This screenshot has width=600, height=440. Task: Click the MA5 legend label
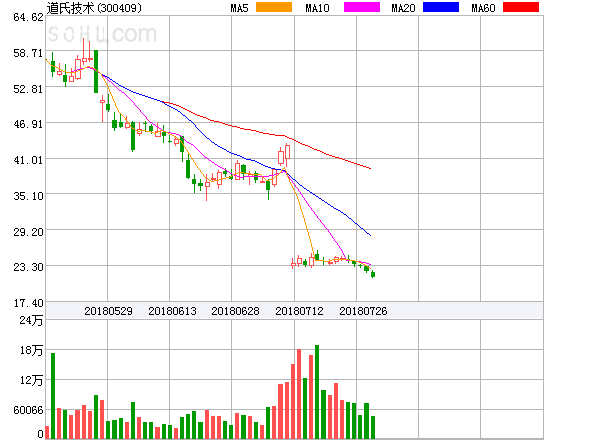pyautogui.click(x=239, y=8)
